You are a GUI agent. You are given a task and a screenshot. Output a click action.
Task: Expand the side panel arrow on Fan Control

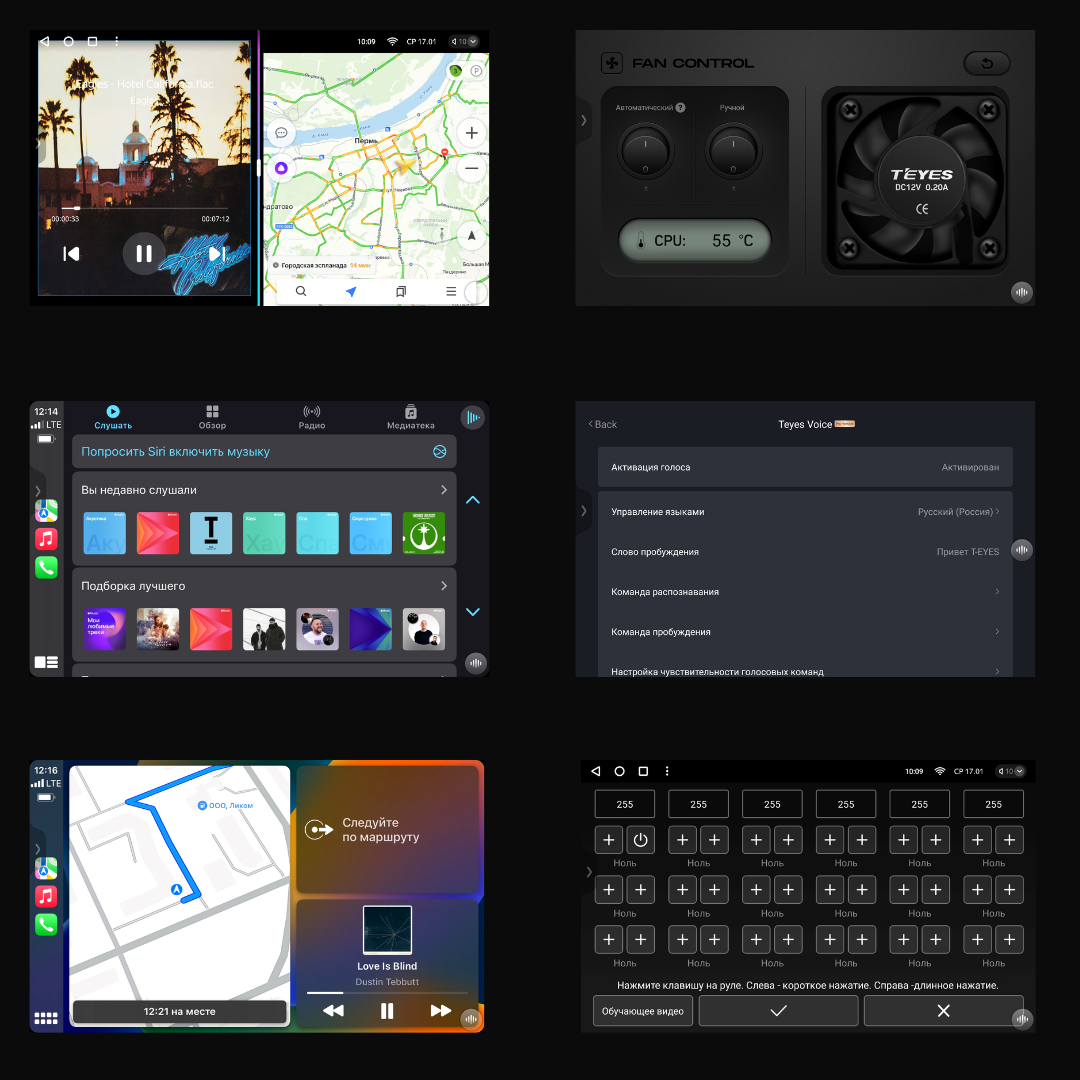583,120
